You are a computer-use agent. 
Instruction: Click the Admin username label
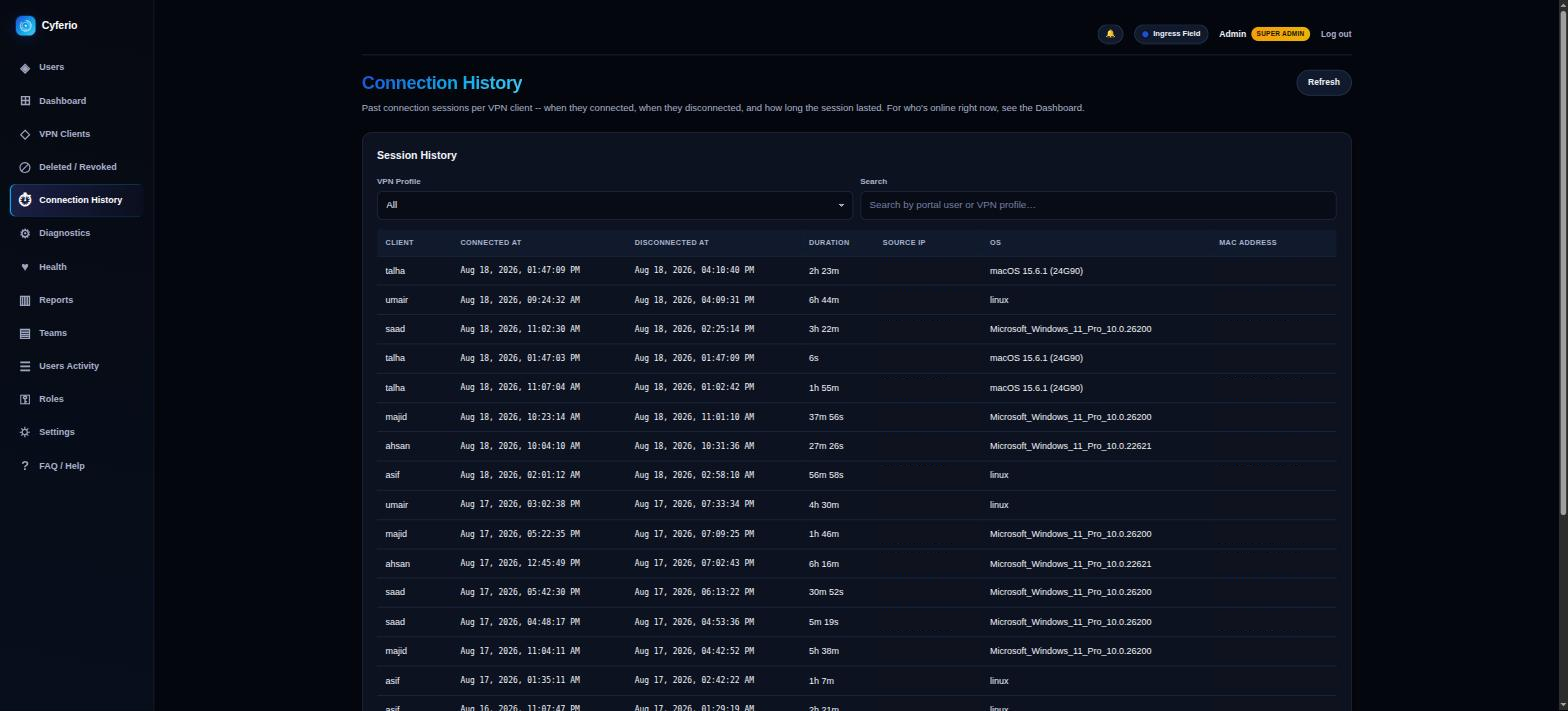point(1232,34)
